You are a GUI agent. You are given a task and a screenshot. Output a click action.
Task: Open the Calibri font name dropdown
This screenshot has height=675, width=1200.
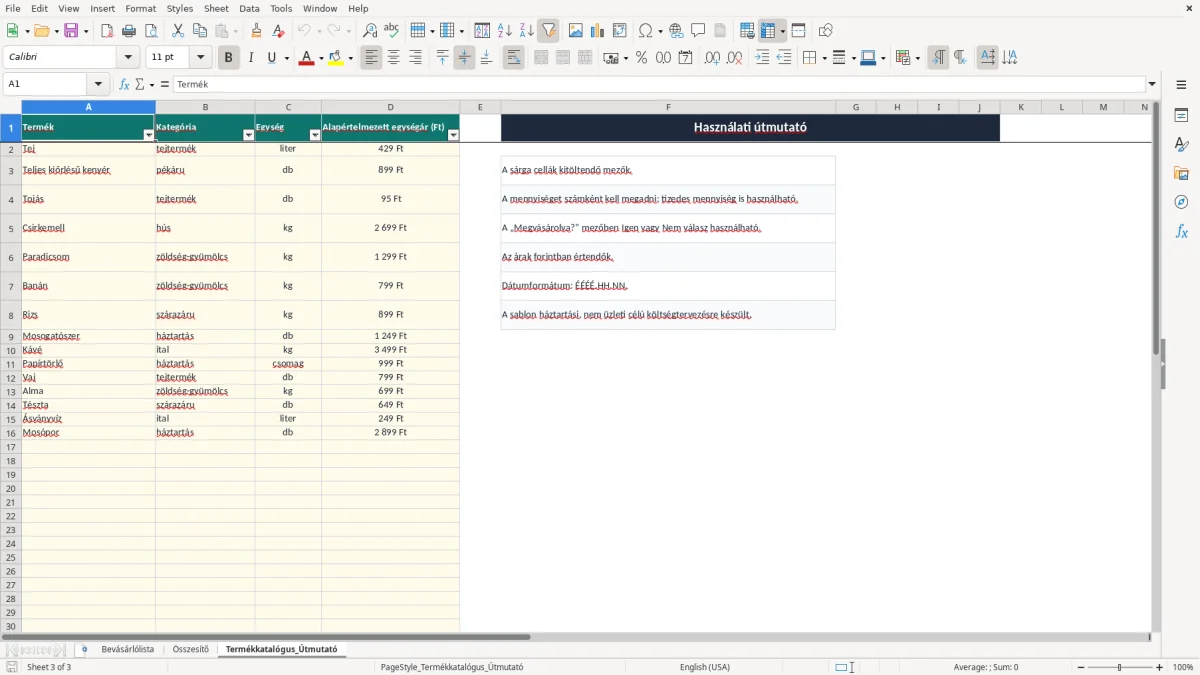(x=128, y=58)
